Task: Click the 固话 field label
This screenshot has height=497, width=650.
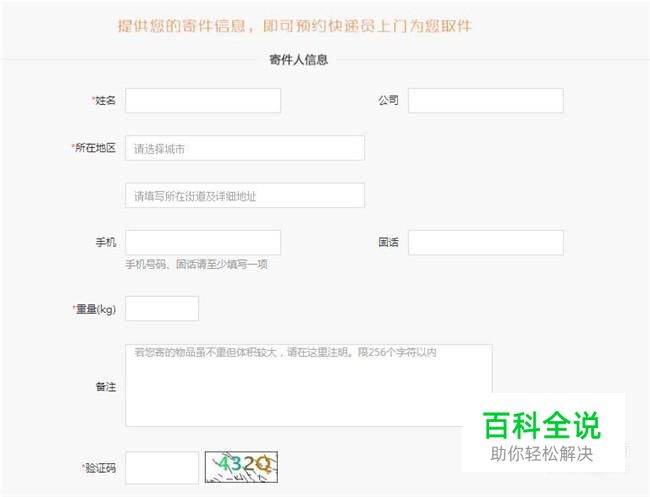Action: coord(388,242)
